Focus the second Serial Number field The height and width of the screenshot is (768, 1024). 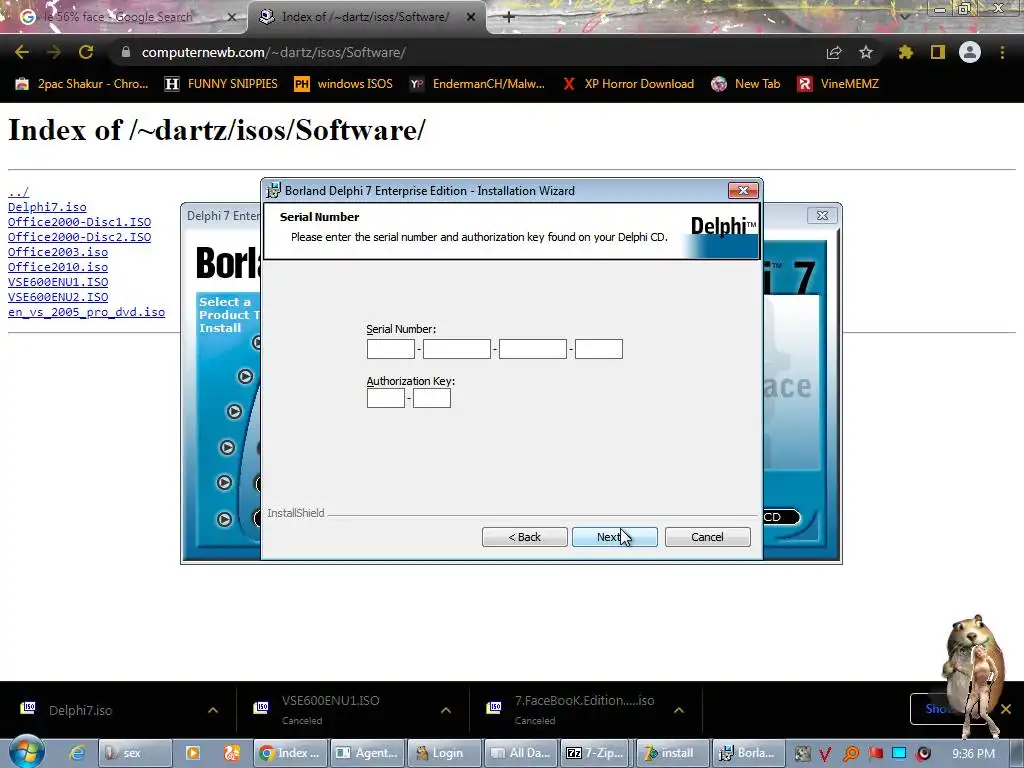point(456,349)
